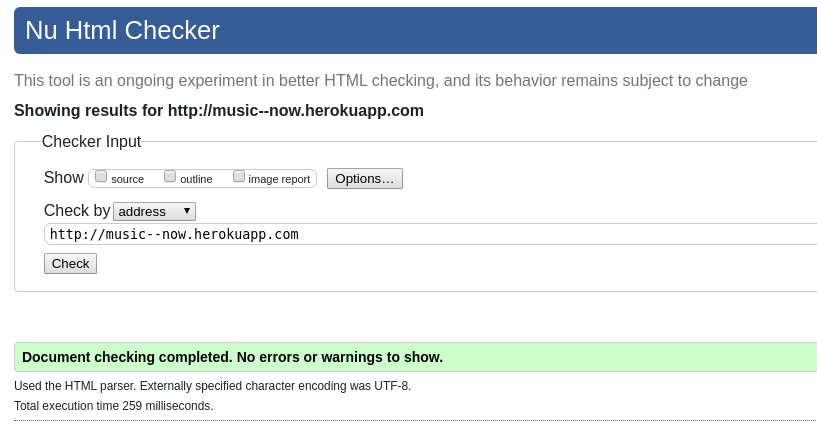
Task: Click the Checker Input legend
Action: (91, 141)
